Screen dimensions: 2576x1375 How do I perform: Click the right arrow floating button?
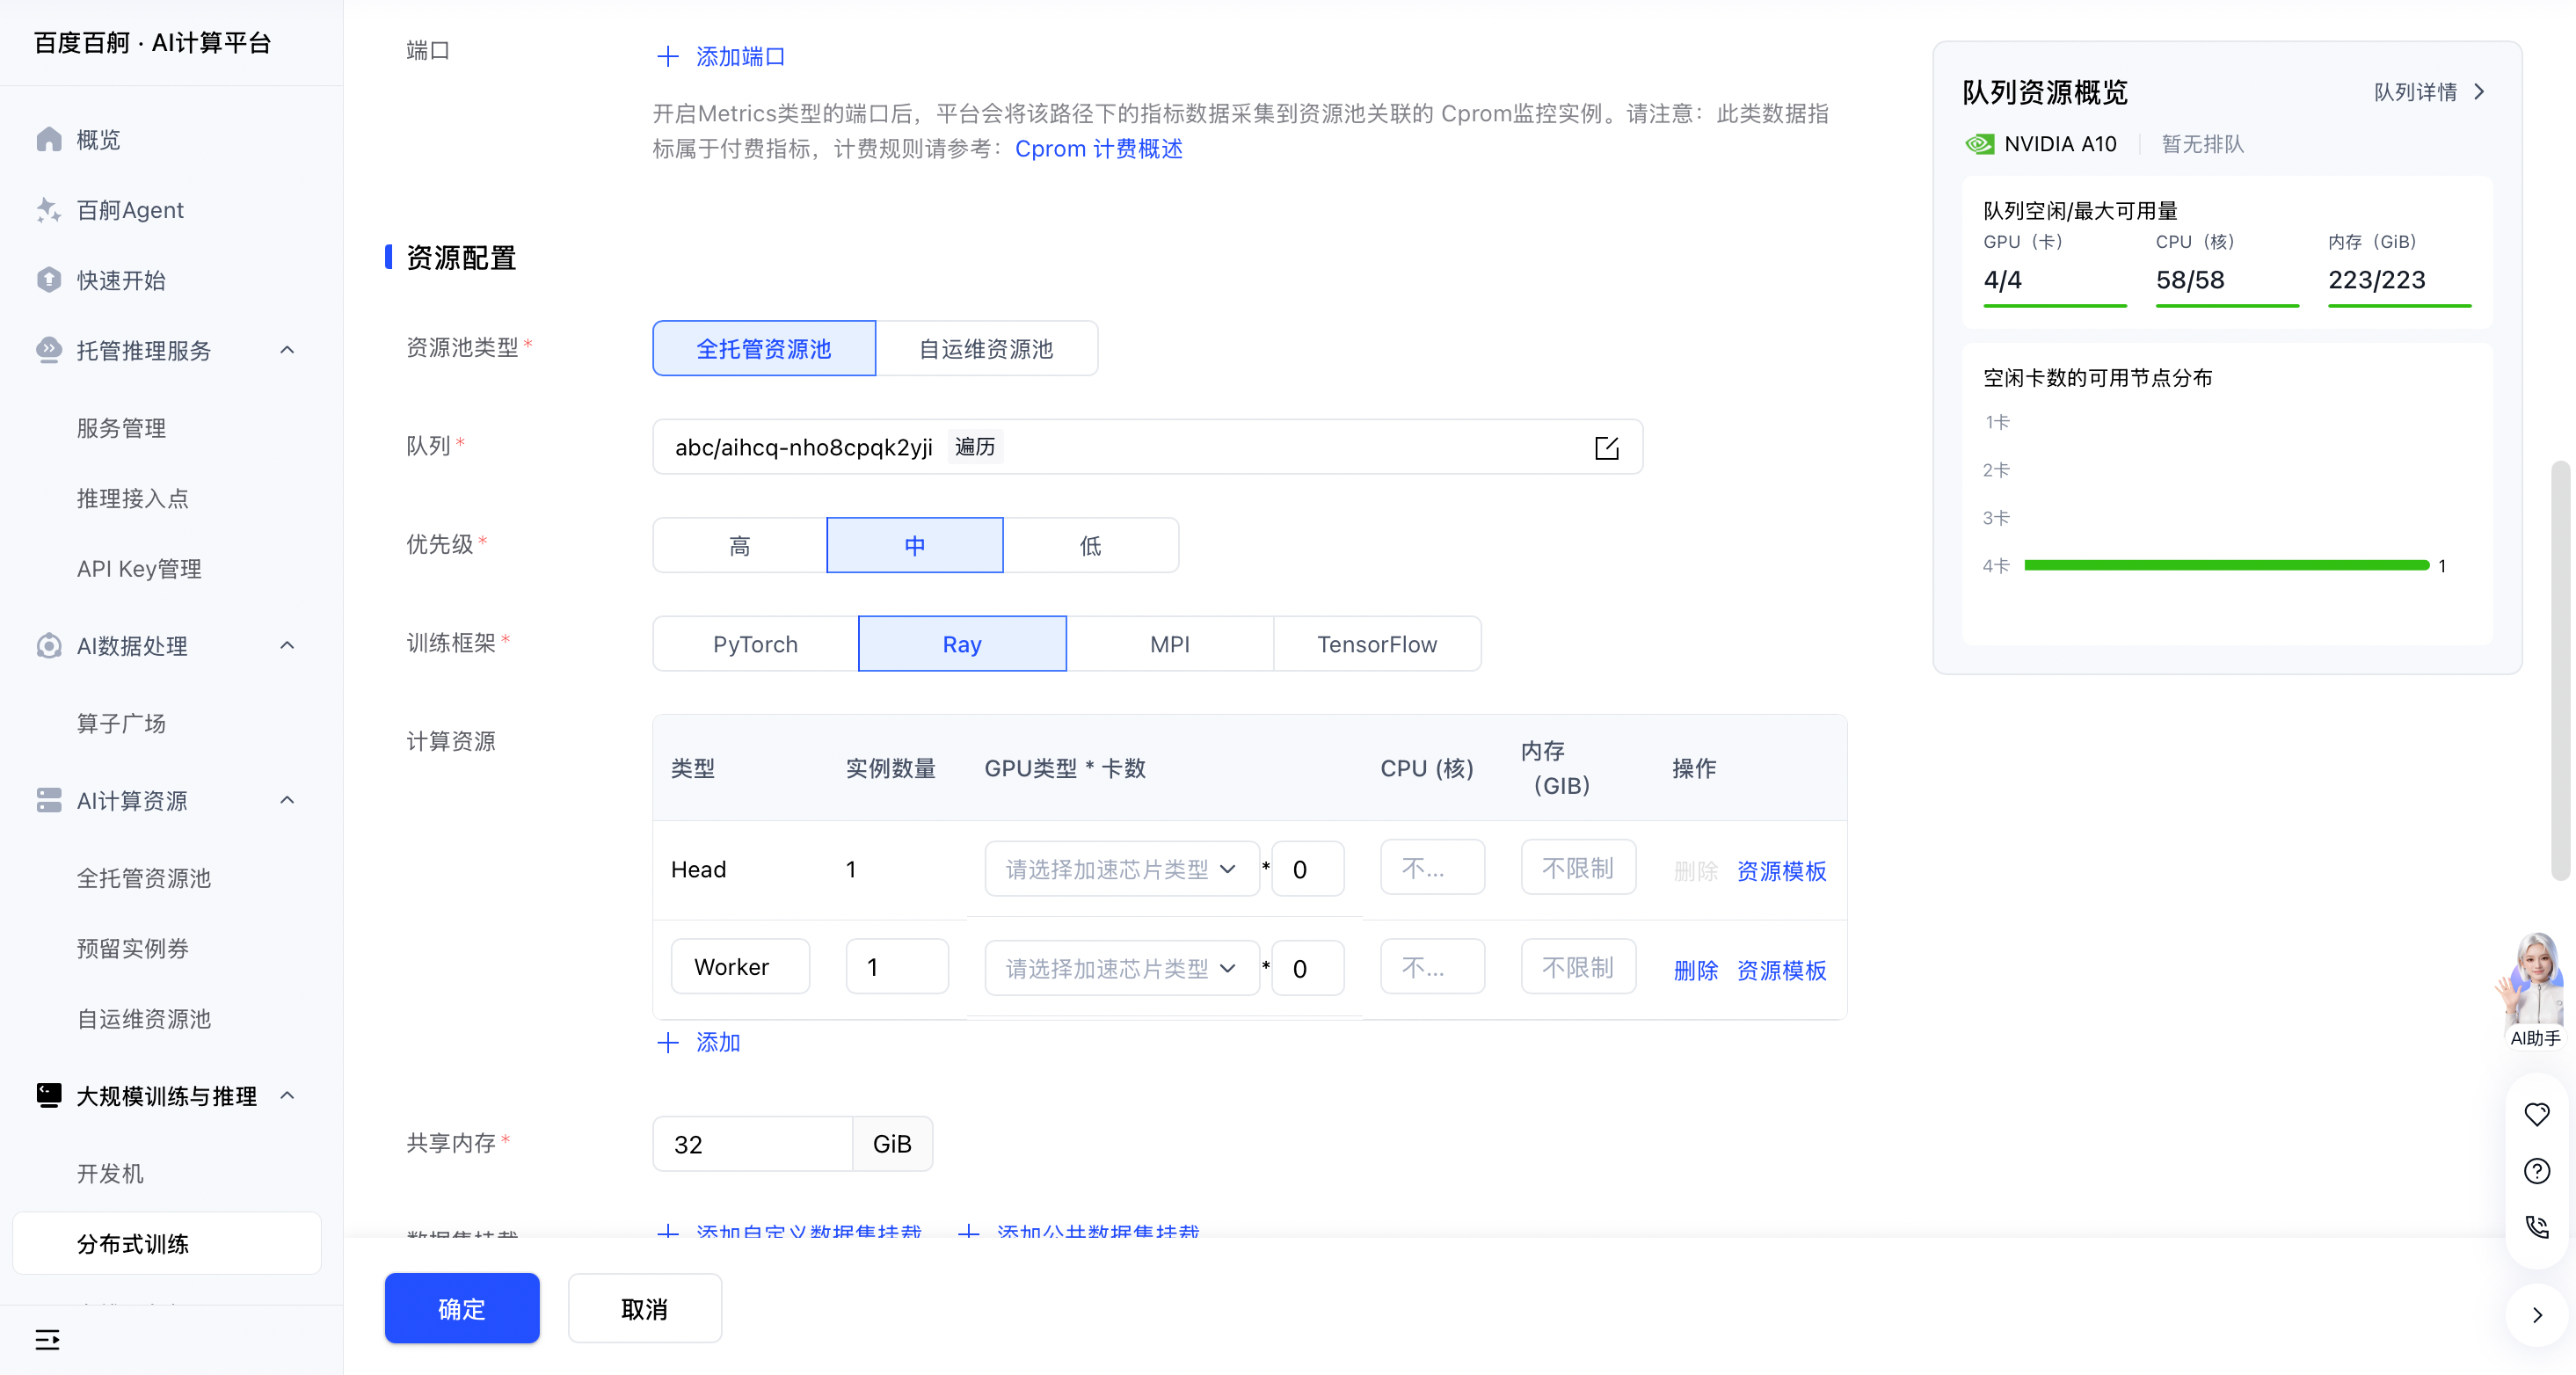tap(2537, 1314)
